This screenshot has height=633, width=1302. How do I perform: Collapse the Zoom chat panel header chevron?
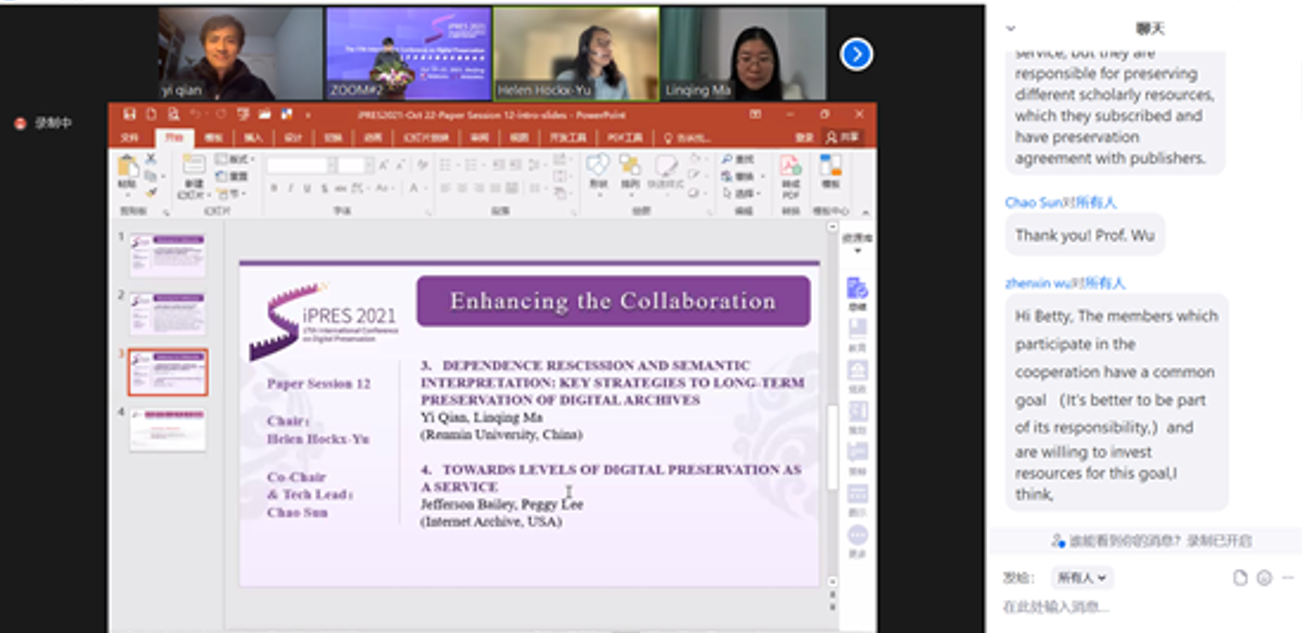[1011, 29]
